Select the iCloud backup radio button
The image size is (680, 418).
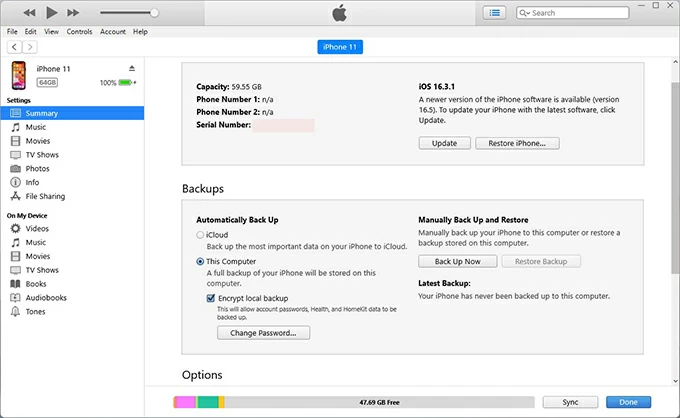click(x=201, y=234)
